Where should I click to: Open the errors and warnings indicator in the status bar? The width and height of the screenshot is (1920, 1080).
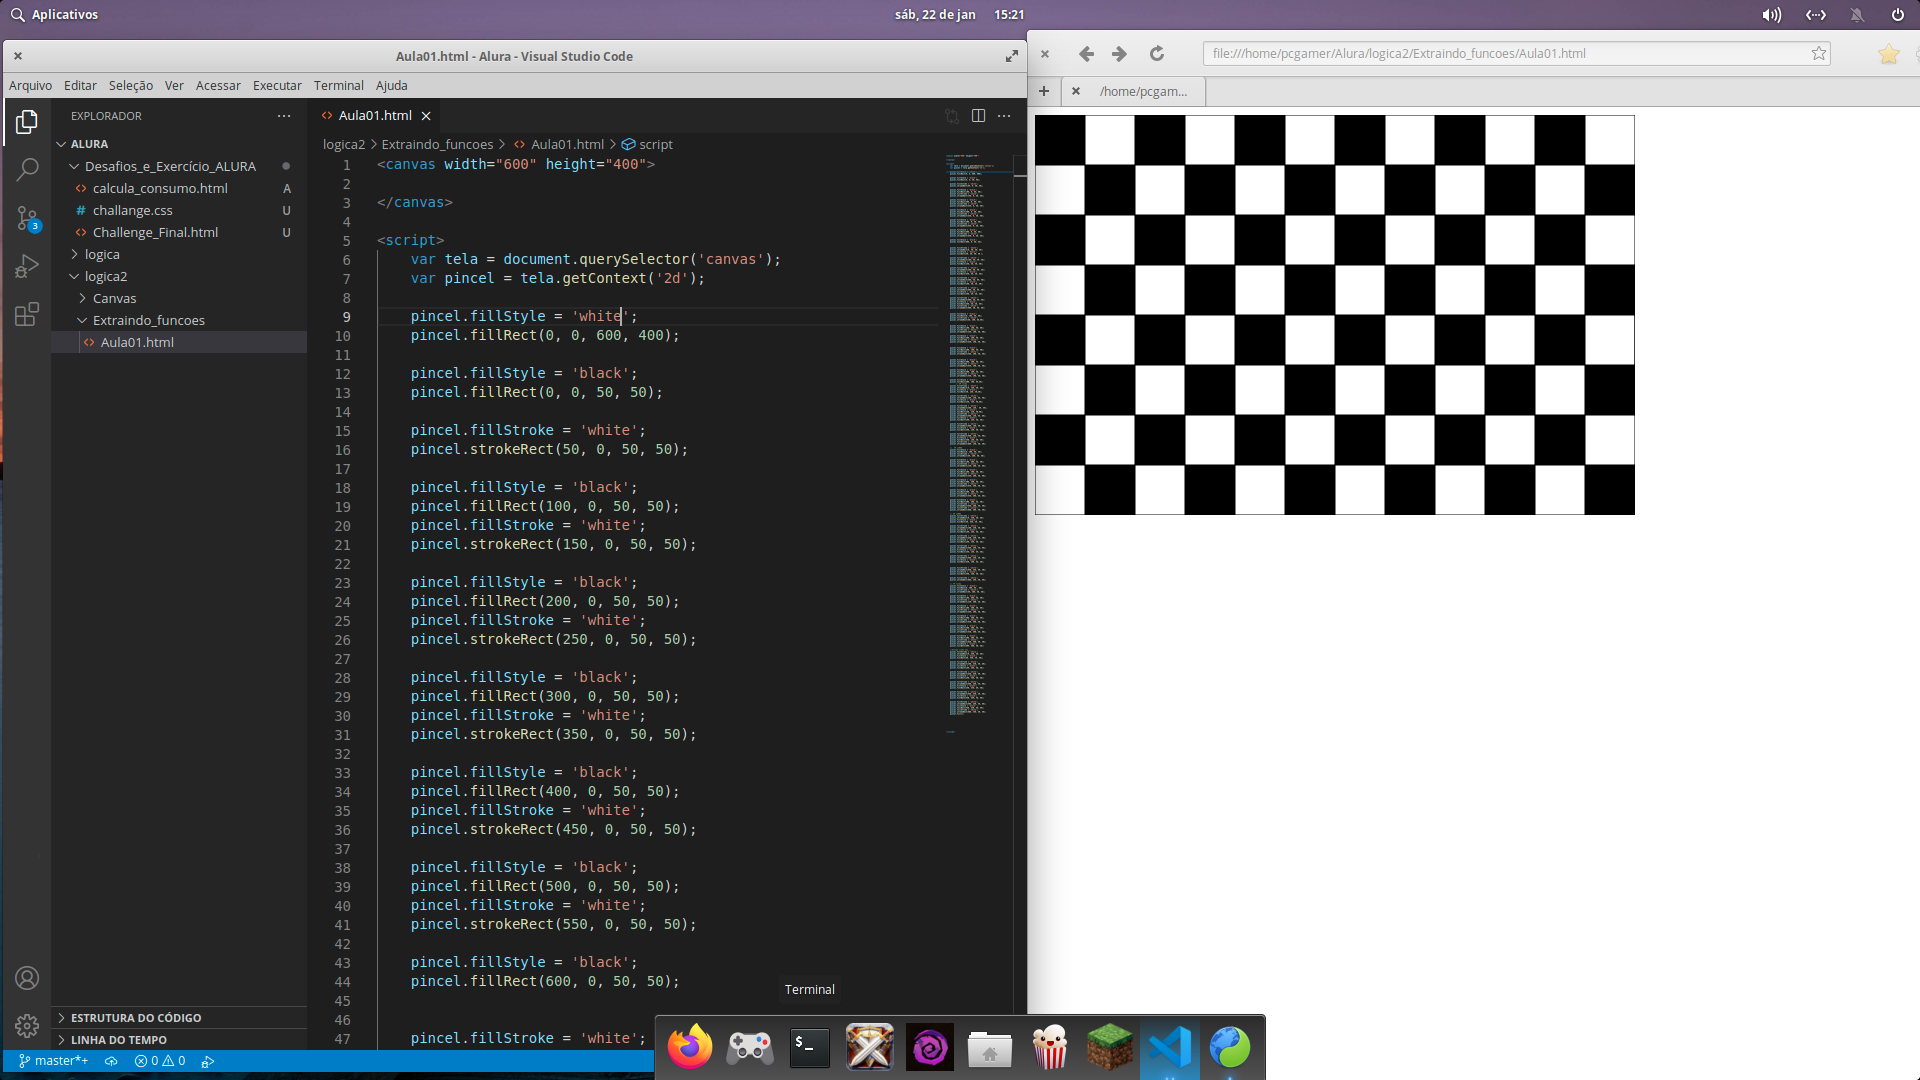160,1061
